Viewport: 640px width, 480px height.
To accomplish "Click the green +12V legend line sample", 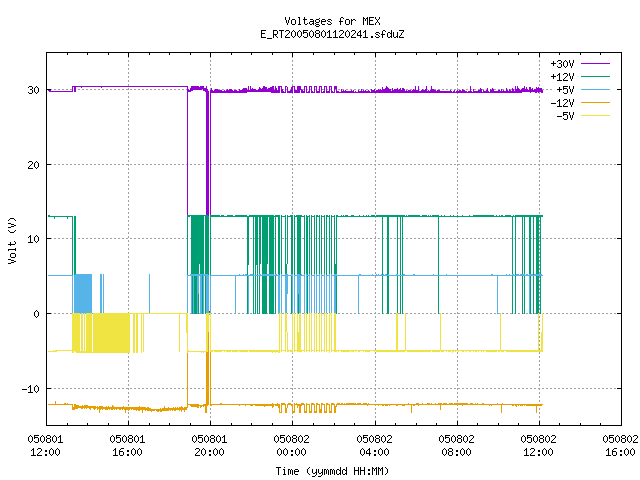I will click(x=596, y=76).
